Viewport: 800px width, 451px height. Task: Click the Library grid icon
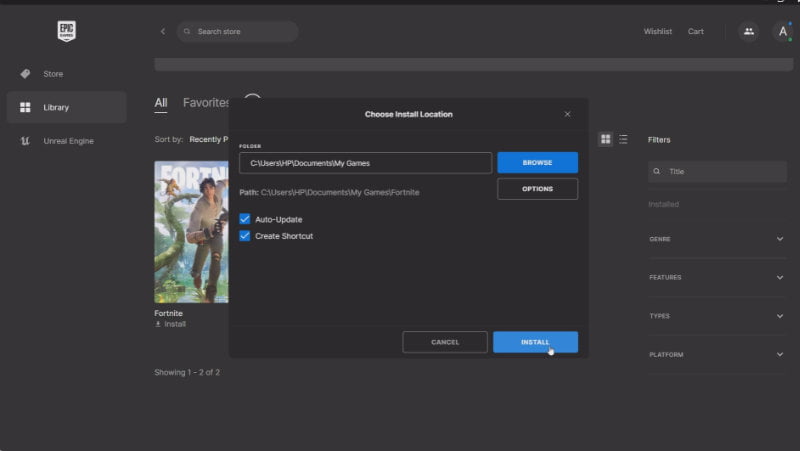click(25, 107)
